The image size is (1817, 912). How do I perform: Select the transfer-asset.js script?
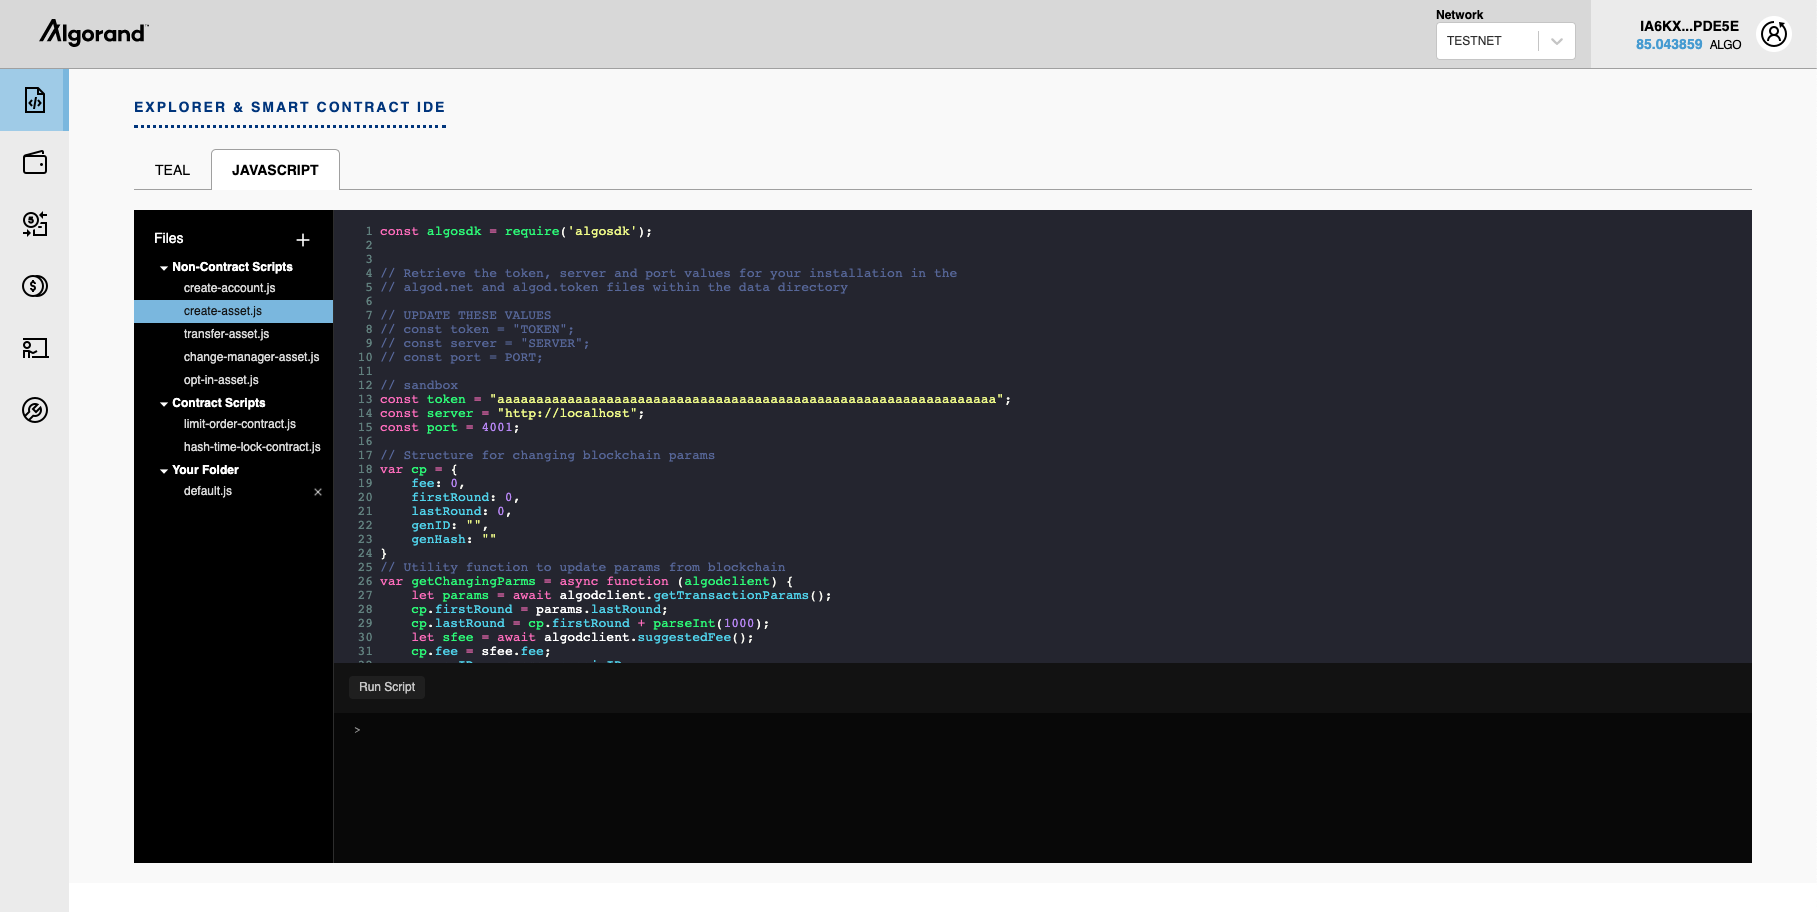(226, 333)
